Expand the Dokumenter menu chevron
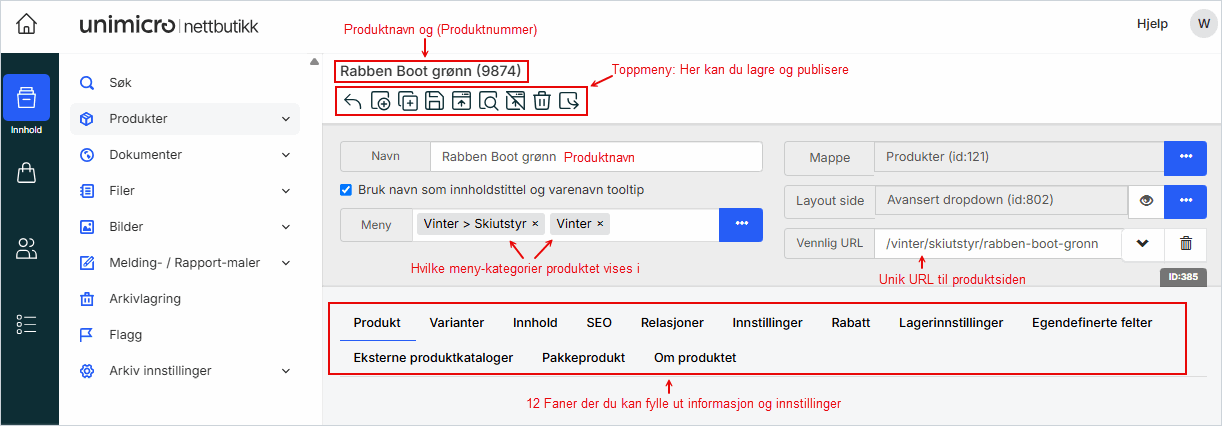Image resolution: width=1222 pixels, height=426 pixels. (x=286, y=155)
